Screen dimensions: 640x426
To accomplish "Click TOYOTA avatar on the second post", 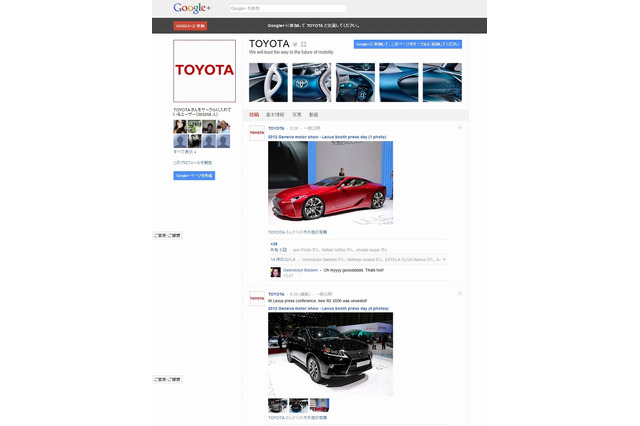I will pos(257,299).
